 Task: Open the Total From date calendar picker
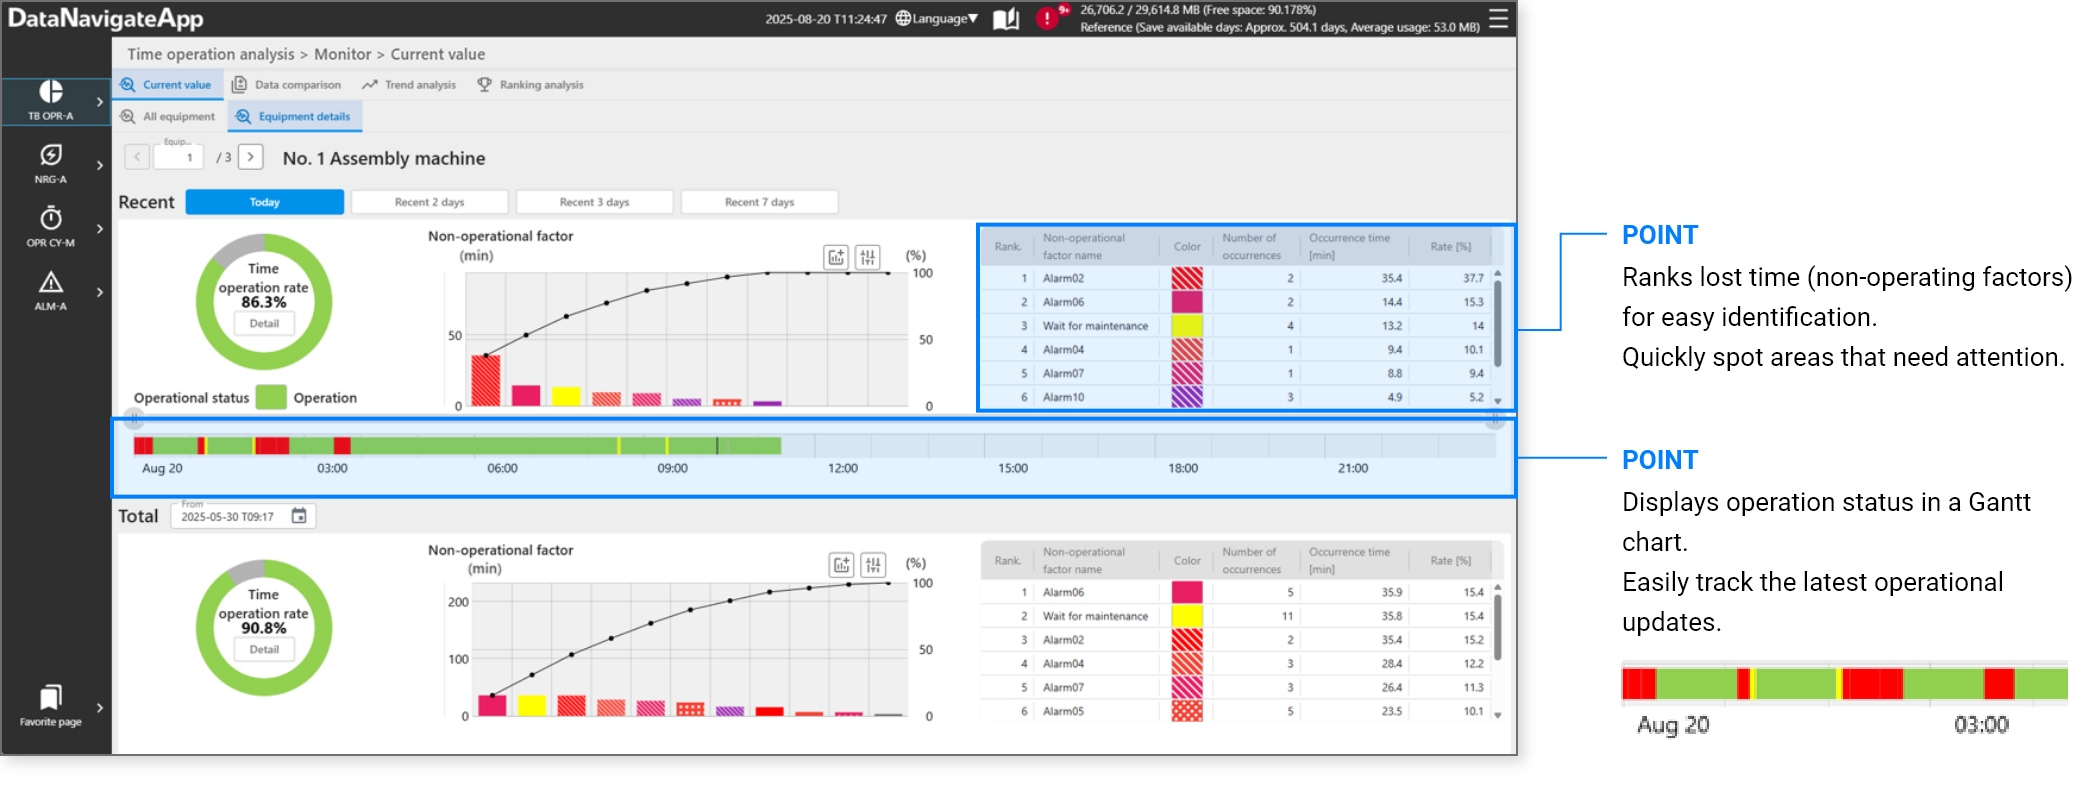[299, 516]
